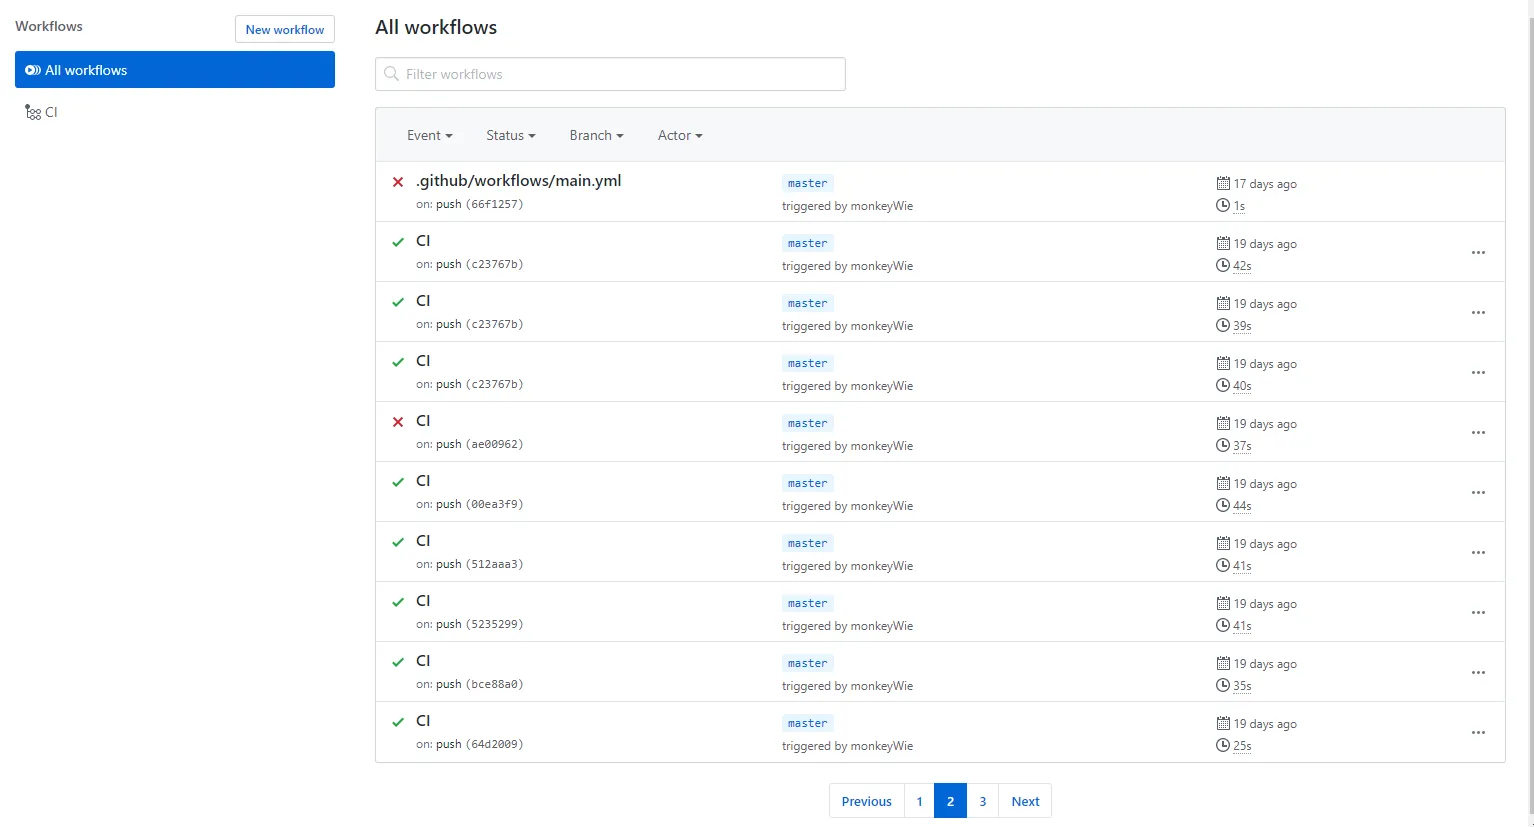The image size is (1534, 827).
Task: Click the failed status icon for main.yml run
Action: pyautogui.click(x=398, y=182)
